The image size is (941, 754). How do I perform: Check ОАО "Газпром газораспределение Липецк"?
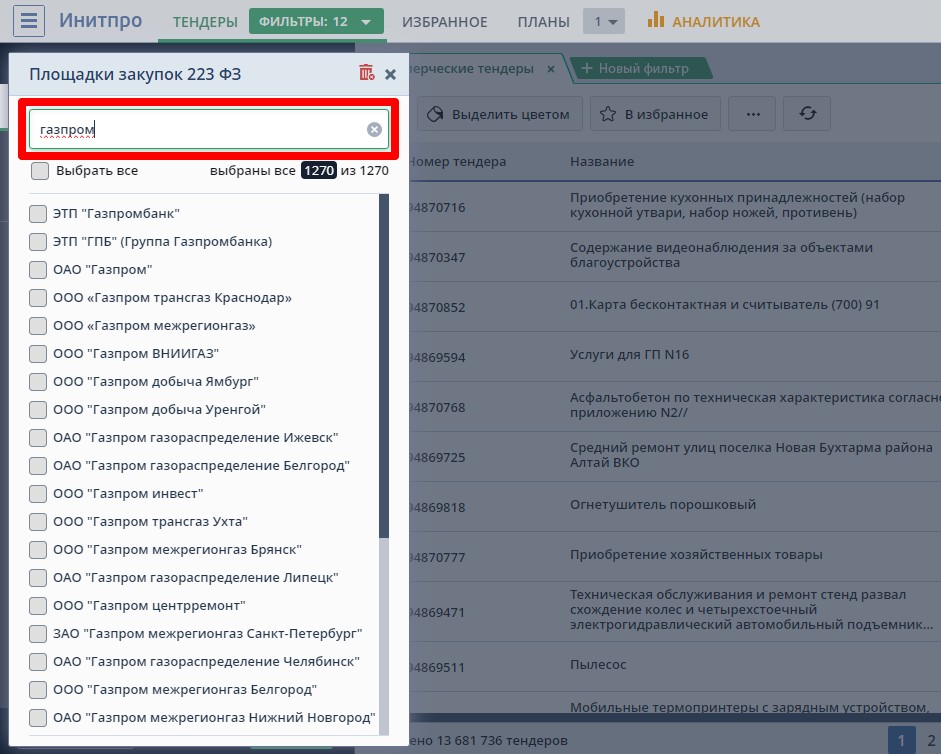click(x=38, y=578)
